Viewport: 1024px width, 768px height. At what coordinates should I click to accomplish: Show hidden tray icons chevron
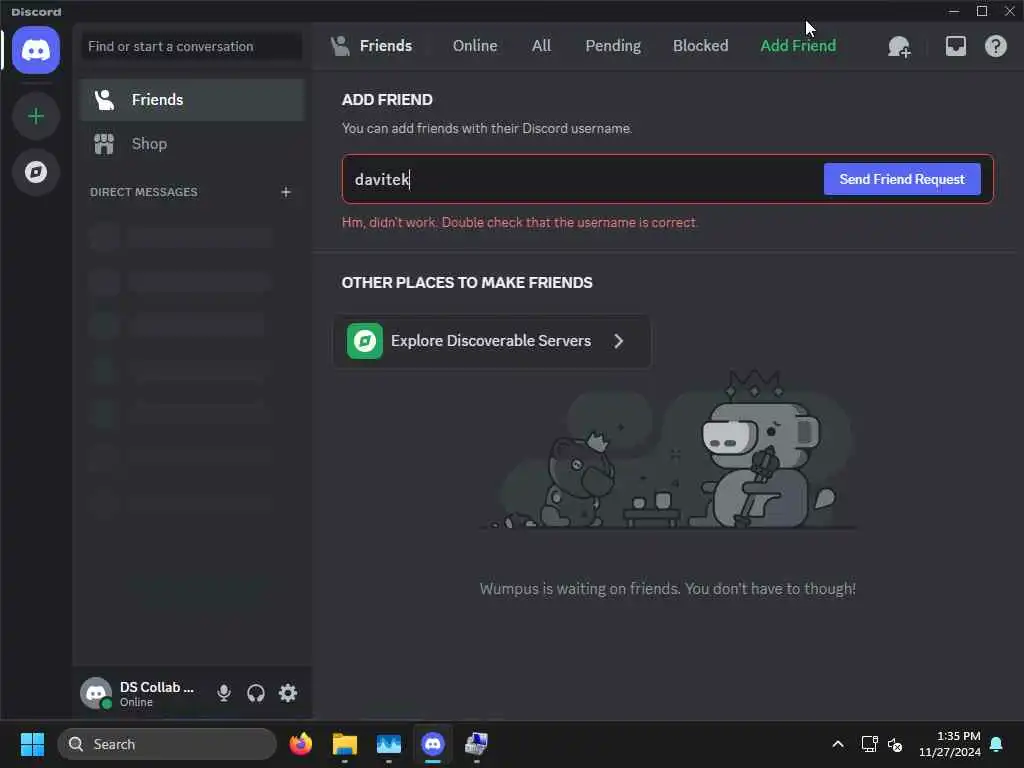coord(838,744)
